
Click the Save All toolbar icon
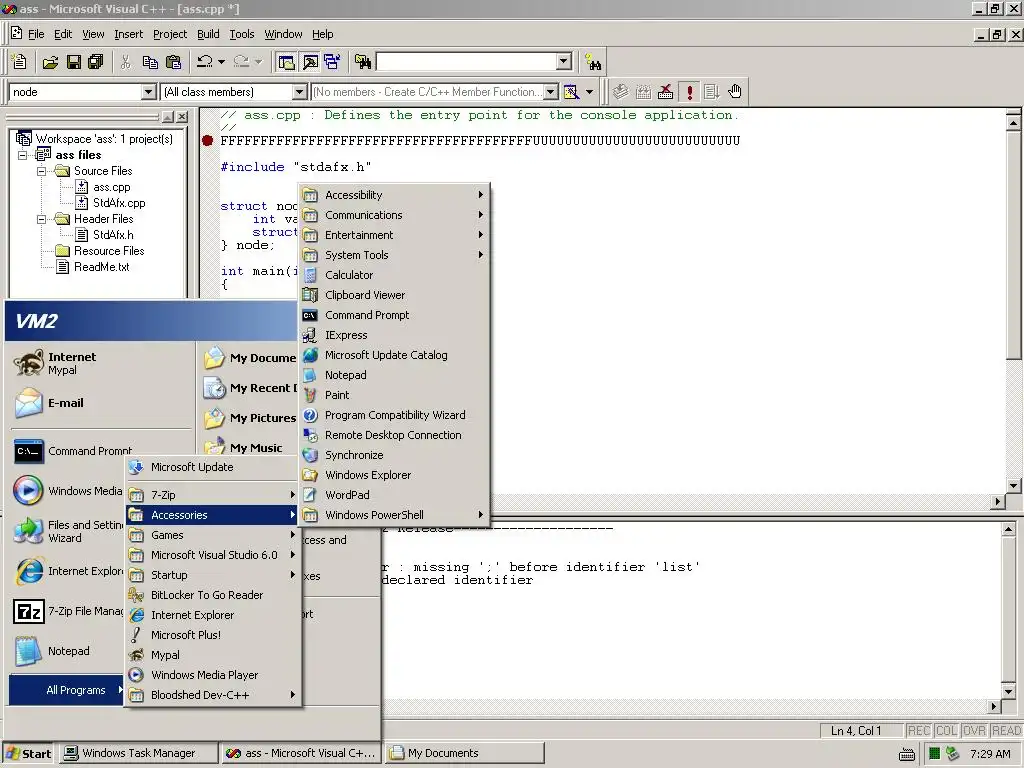tap(95, 62)
